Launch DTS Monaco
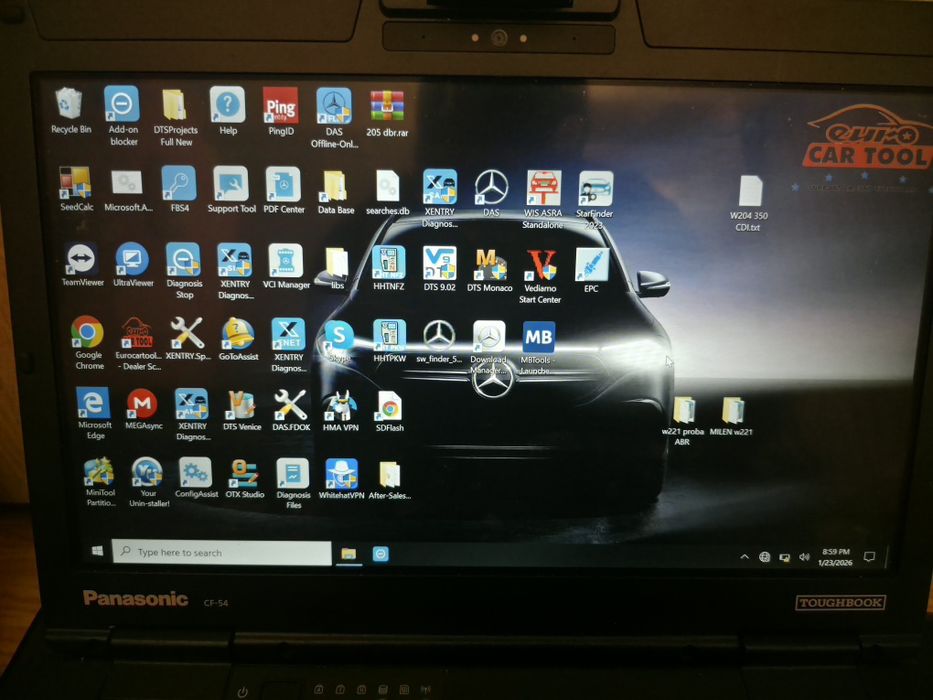This screenshot has width=933, height=700. [490, 264]
